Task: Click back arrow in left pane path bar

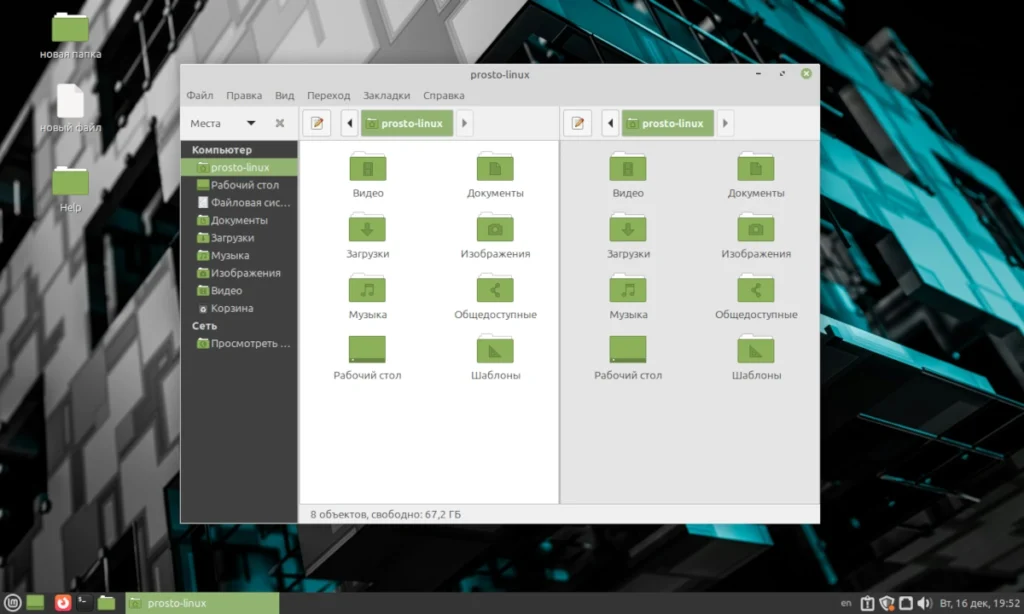Action: coord(349,123)
